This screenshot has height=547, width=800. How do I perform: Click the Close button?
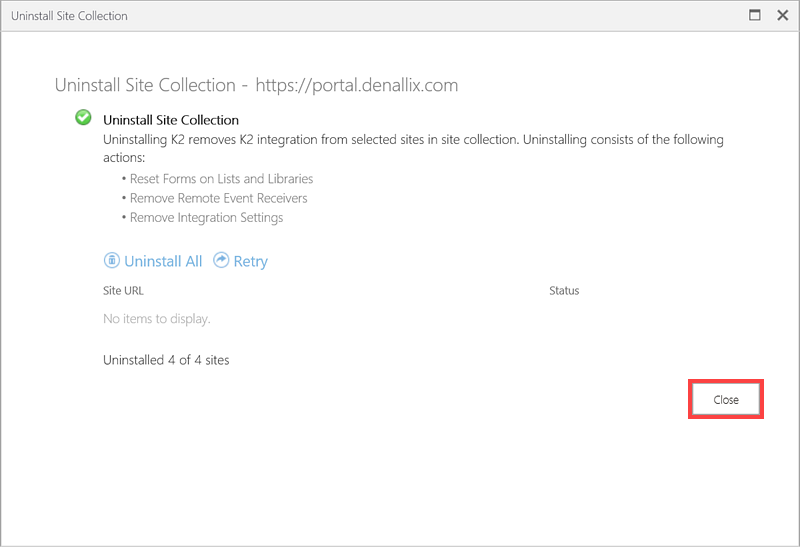726,399
